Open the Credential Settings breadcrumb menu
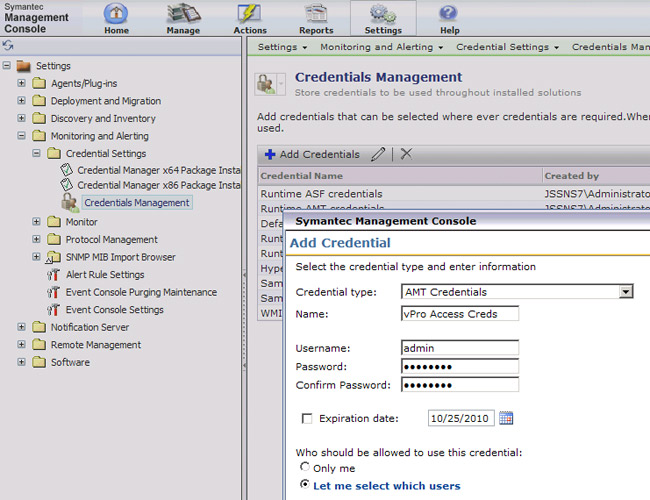Image resolution: width=650 pixels, height=500 pixels. [508, 47]
